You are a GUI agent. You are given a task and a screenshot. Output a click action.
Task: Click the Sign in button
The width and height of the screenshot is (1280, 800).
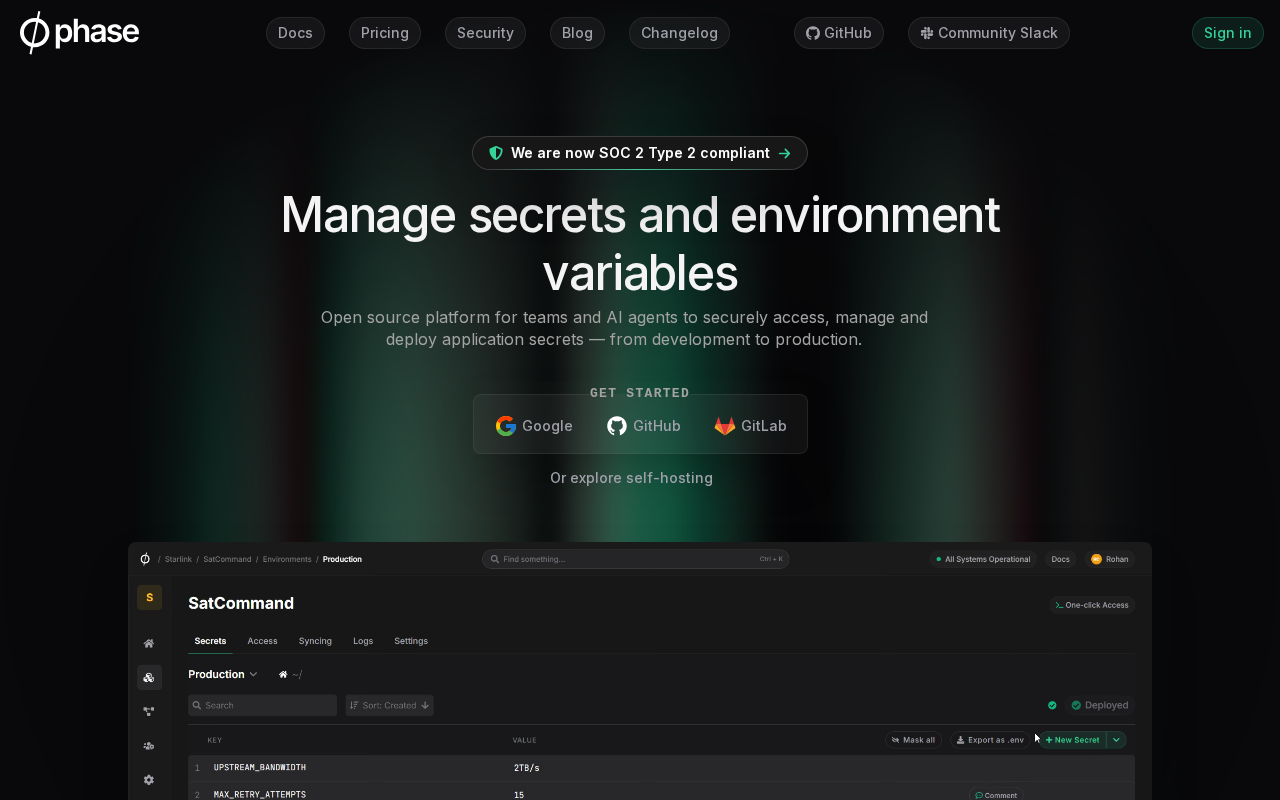[1228, 33]
